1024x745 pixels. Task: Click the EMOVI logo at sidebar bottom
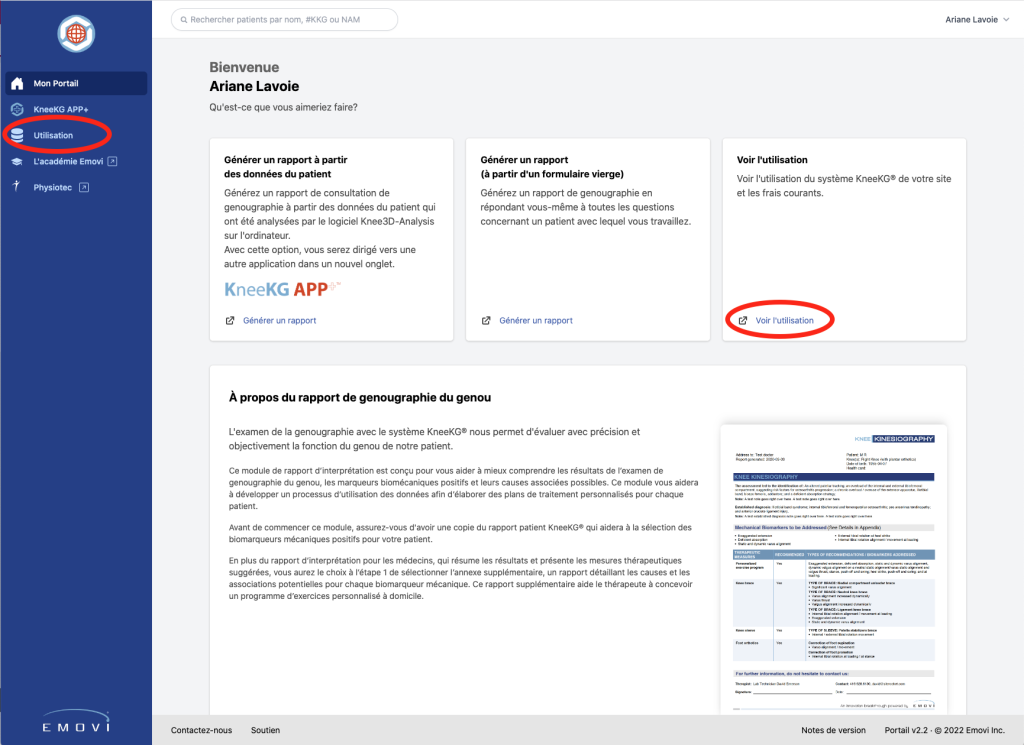[76, 721]
